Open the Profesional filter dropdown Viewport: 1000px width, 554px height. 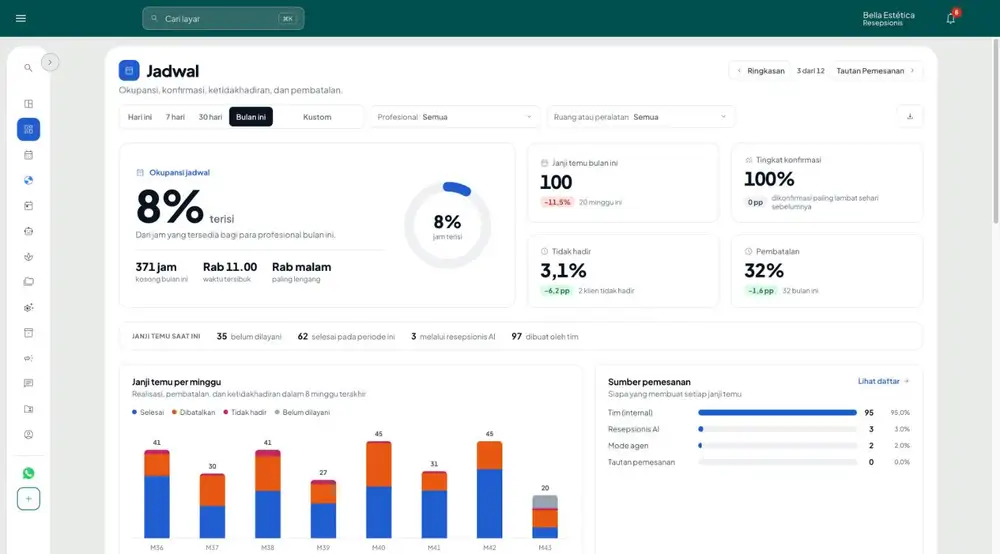(455, 117)
